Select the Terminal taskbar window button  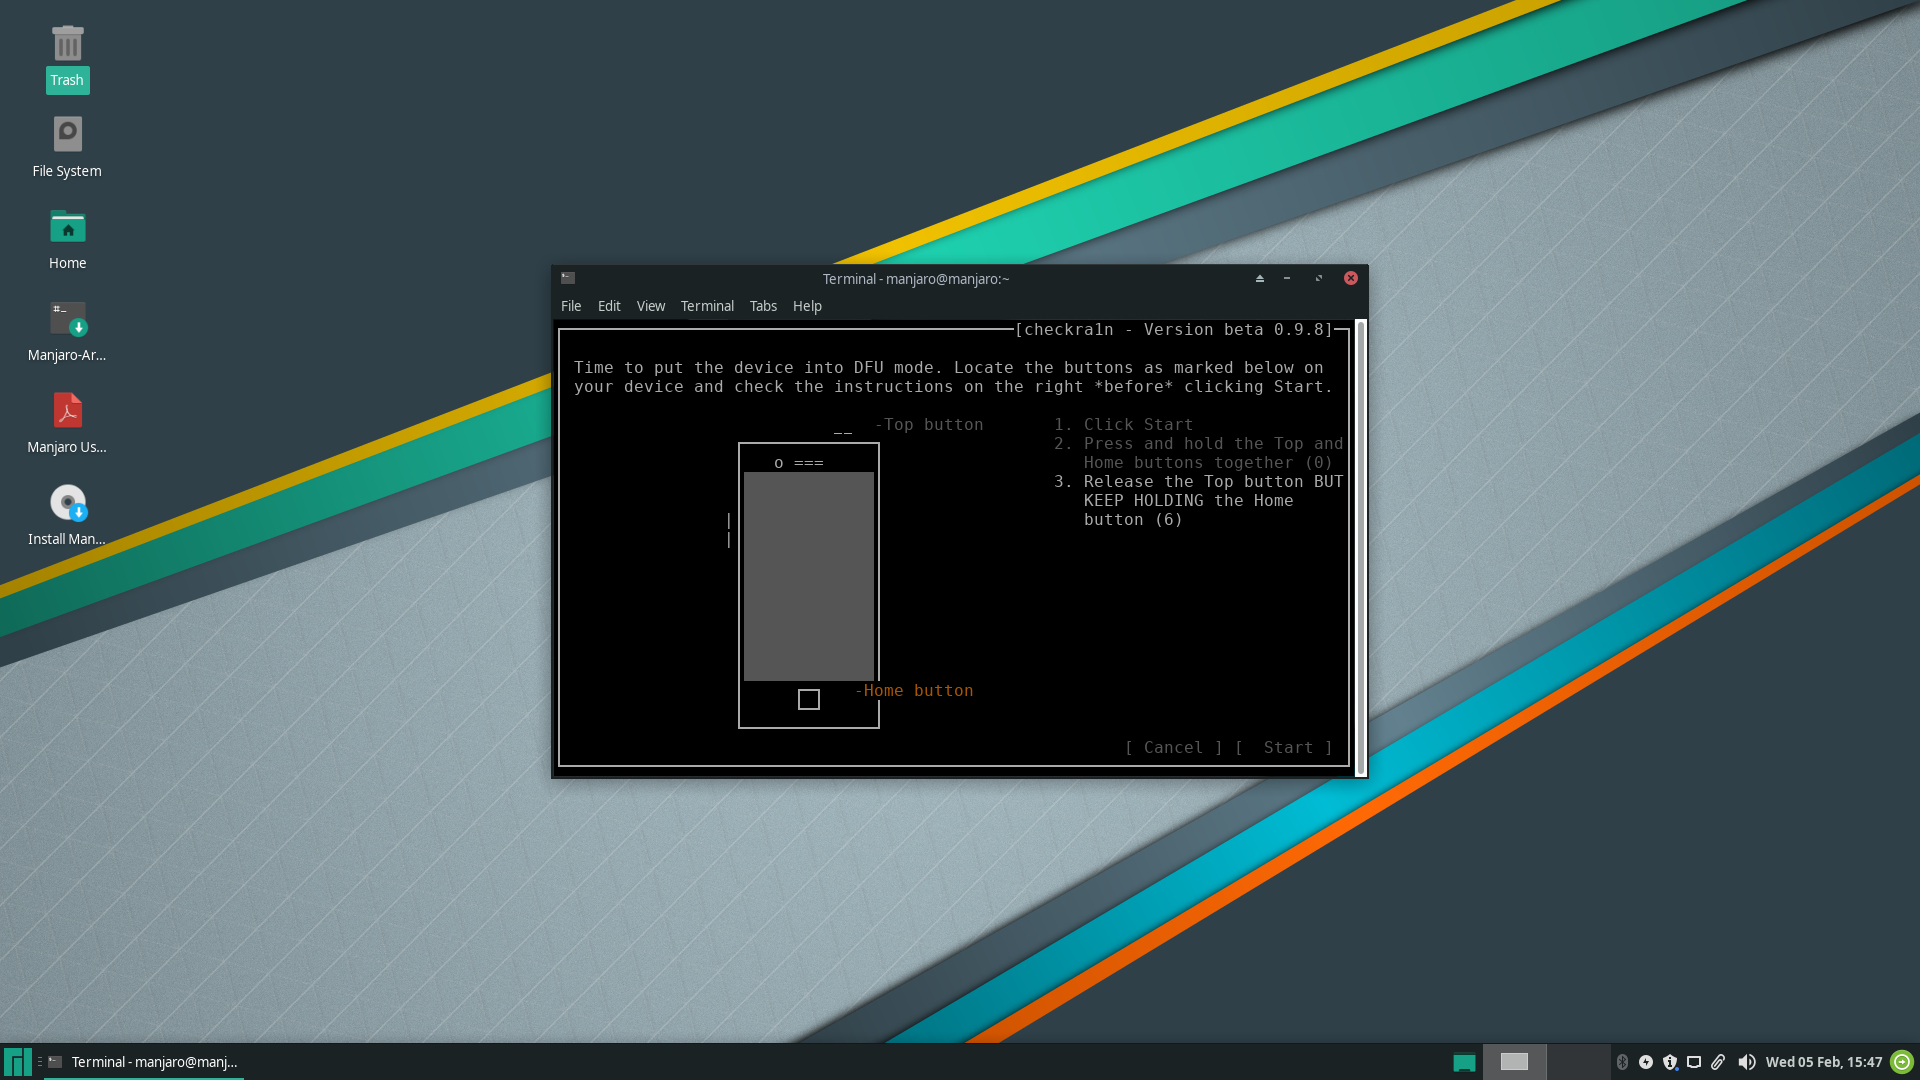tap(143, 1062)
